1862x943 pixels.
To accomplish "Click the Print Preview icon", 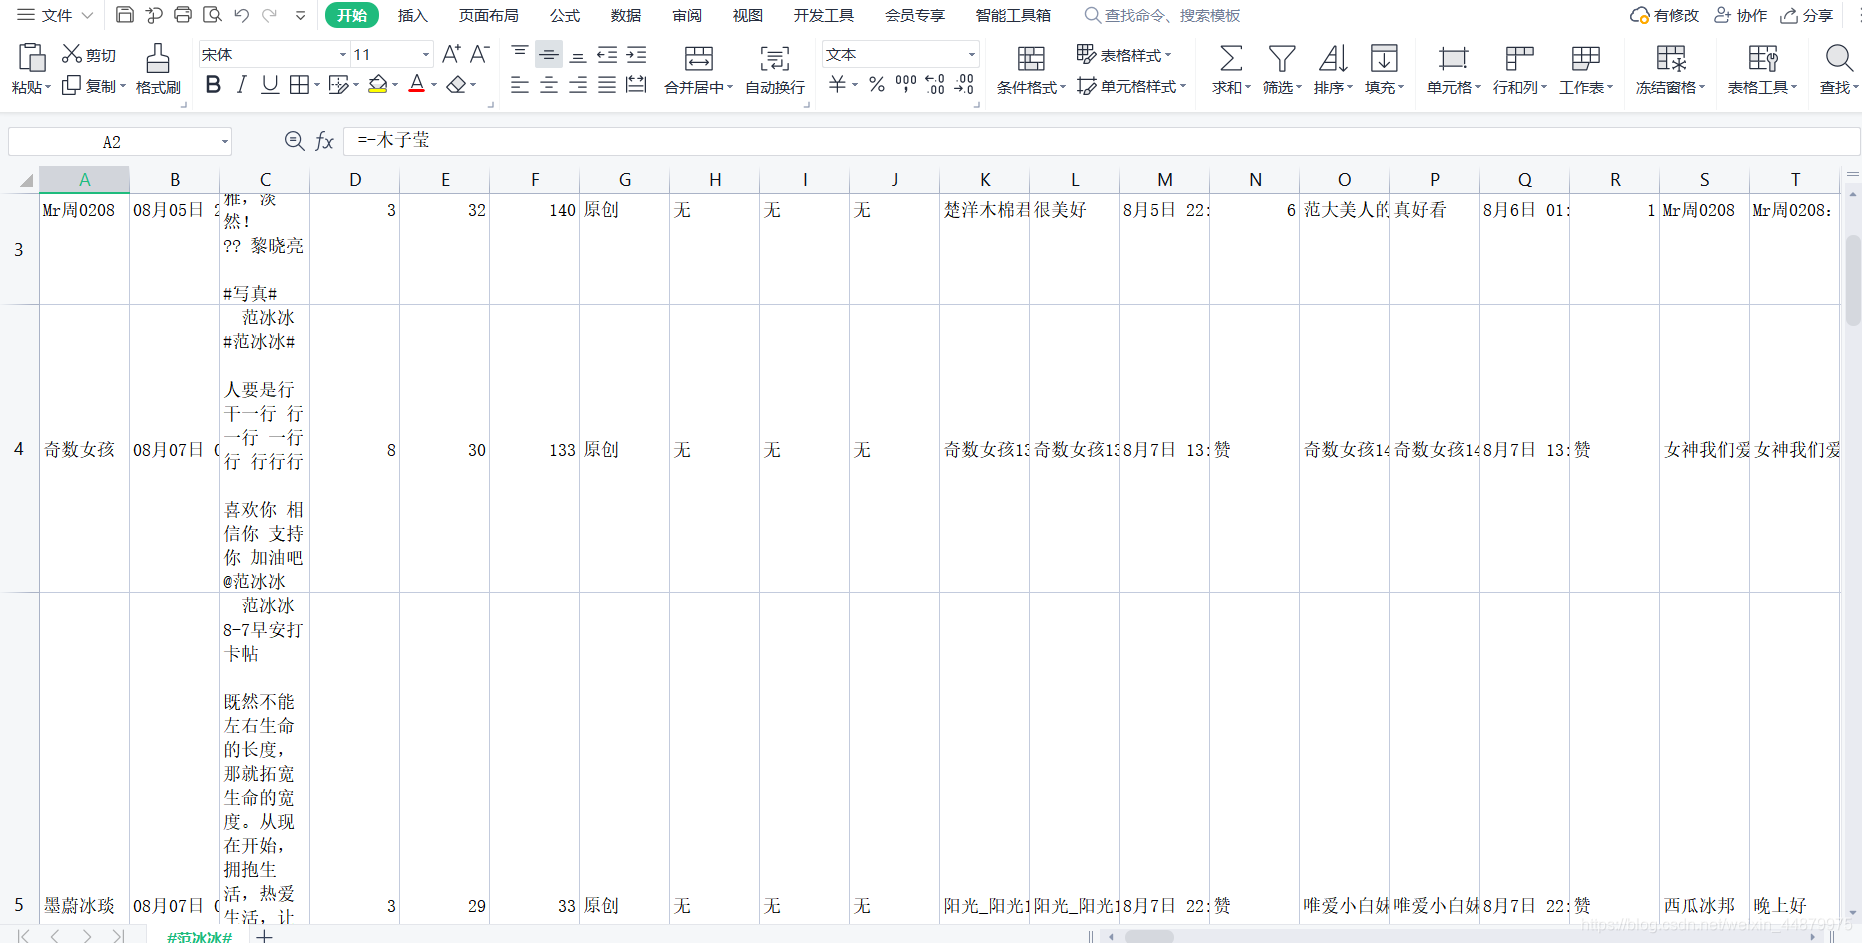I will click(212, 15).
